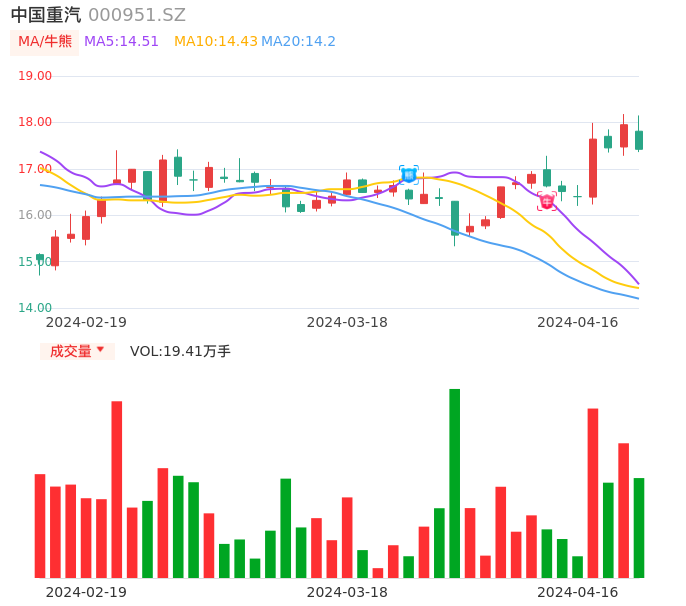Click the stock name 中国重汽
Screen dimensions: 686x606
point(46,15)
